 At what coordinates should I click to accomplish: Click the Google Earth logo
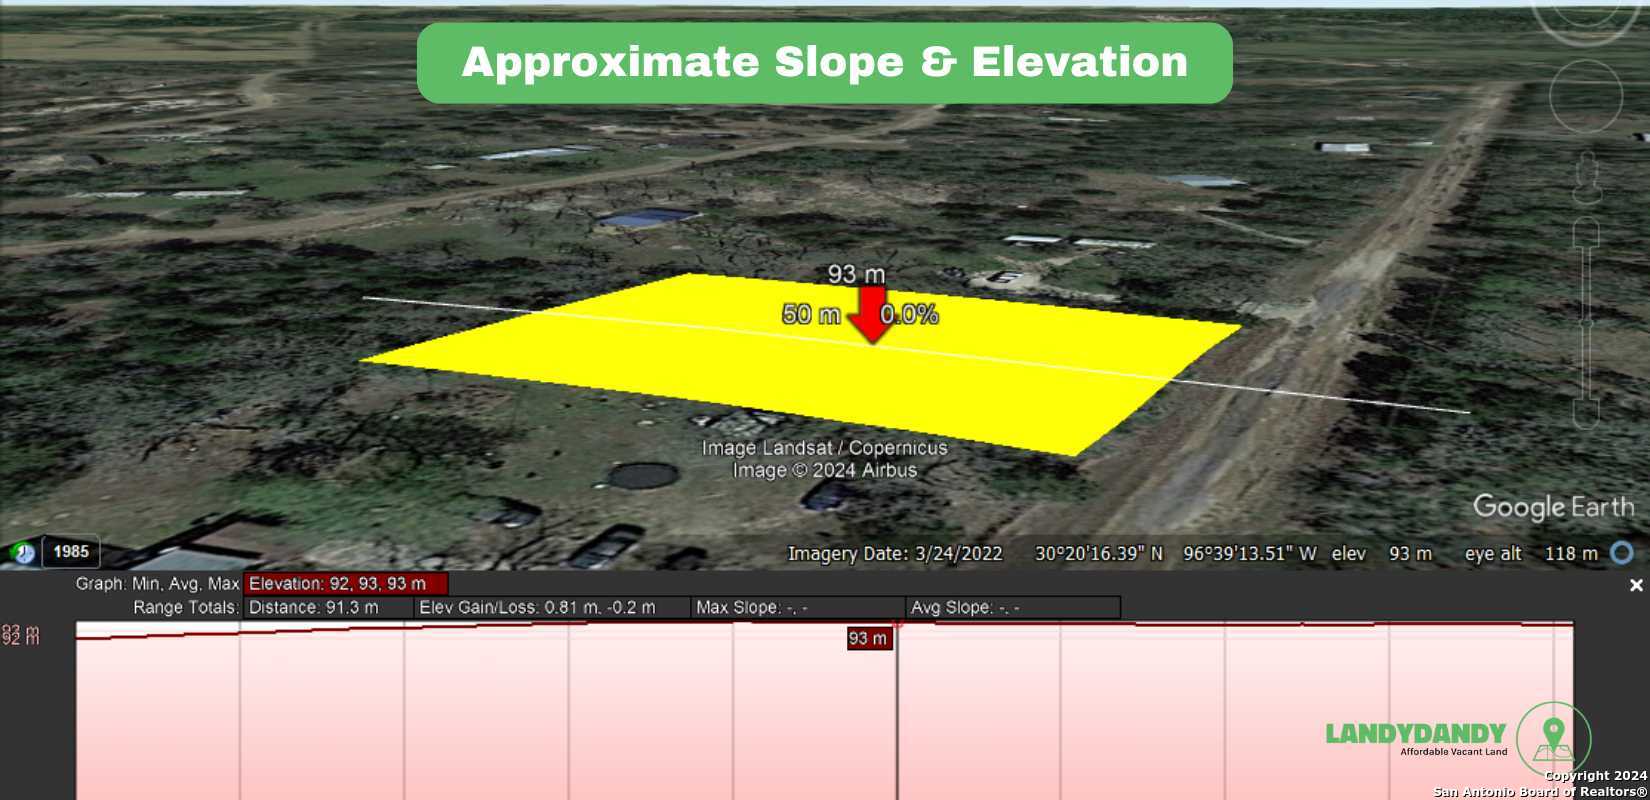[x=1553, y=507]
